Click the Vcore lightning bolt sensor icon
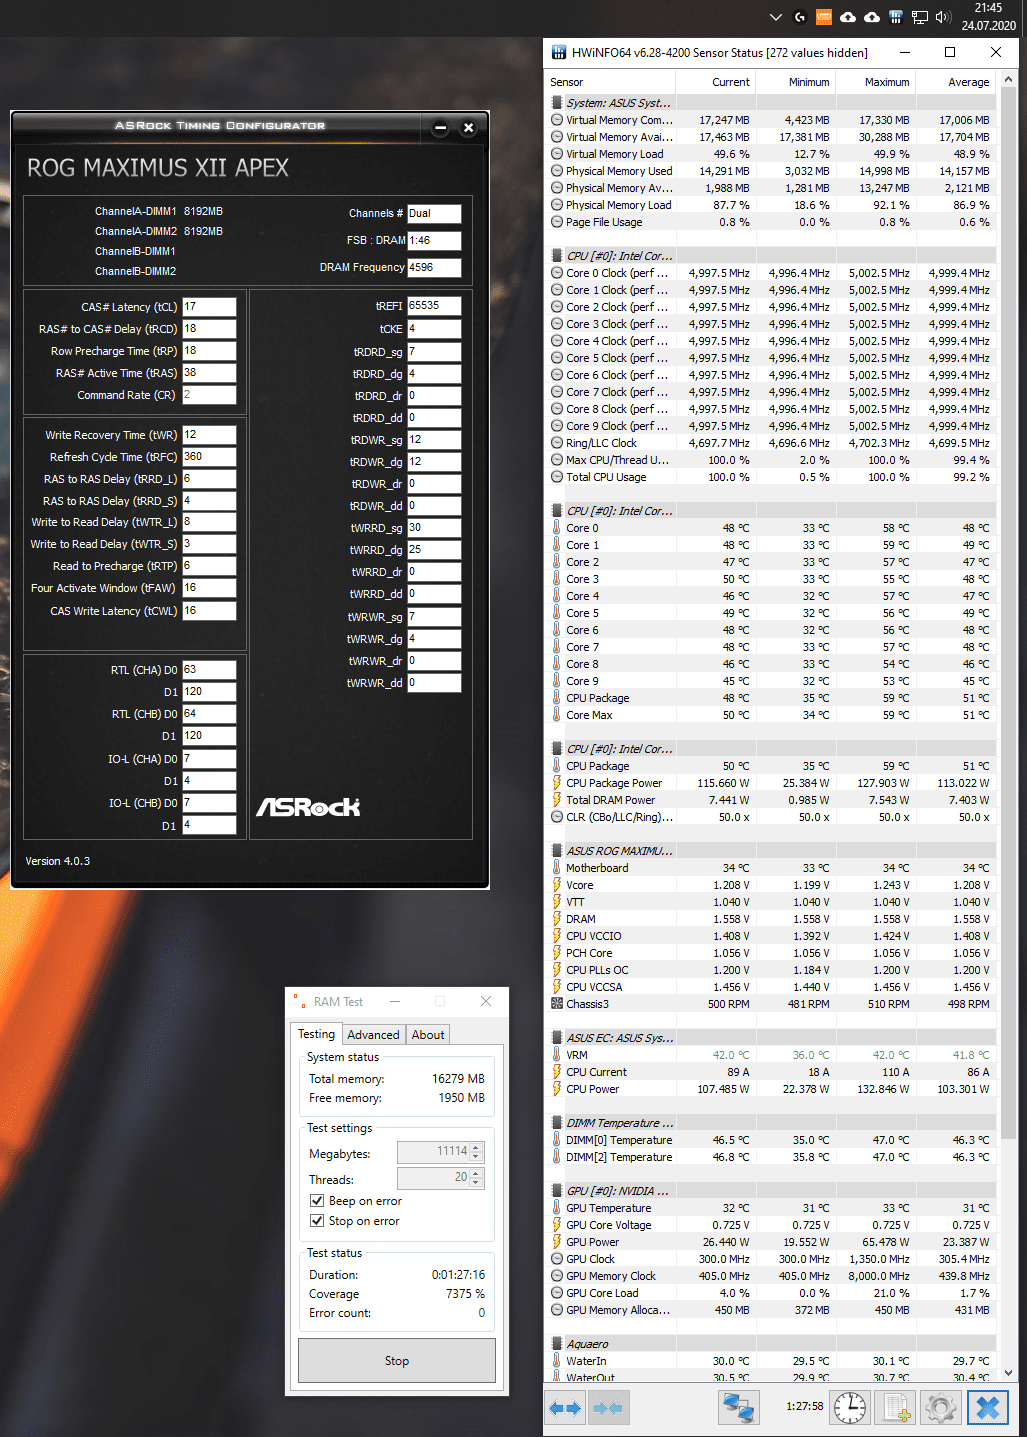Screen dimensions: 1027x1437 point(557,885)
